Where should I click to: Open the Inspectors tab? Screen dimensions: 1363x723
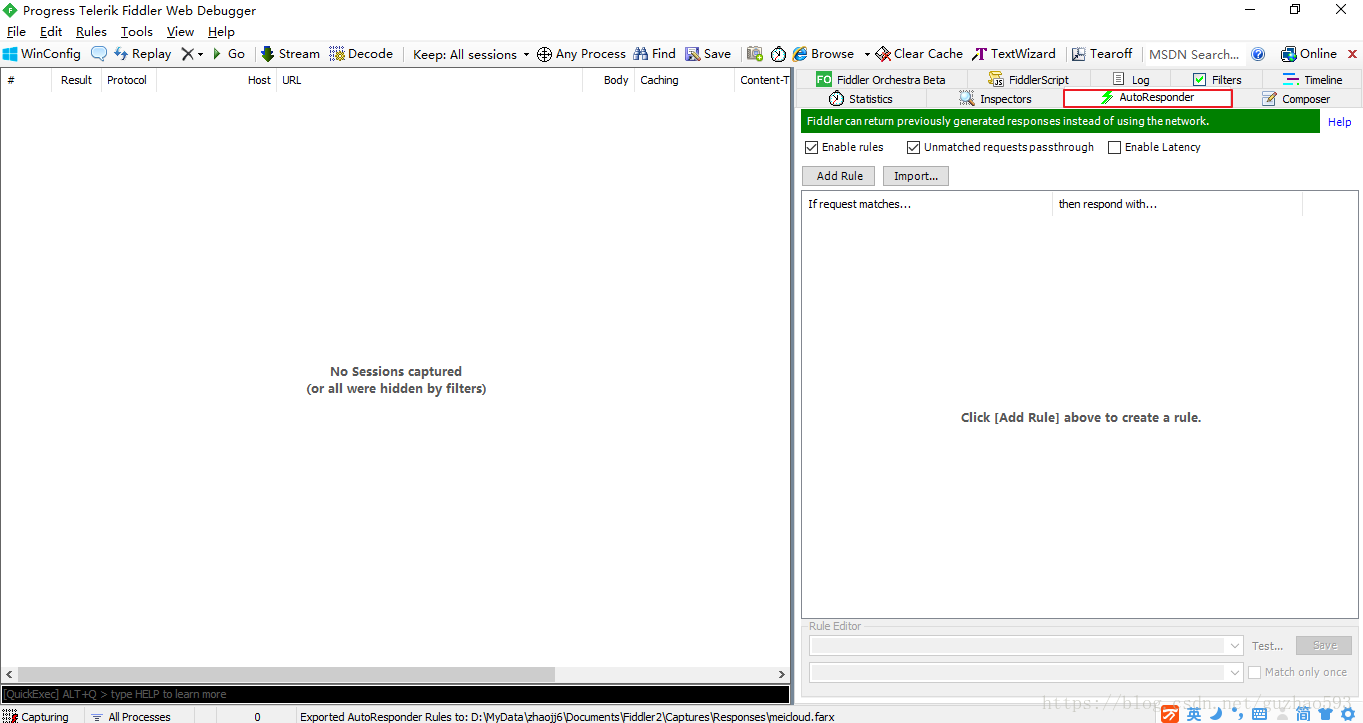point(995,98)
